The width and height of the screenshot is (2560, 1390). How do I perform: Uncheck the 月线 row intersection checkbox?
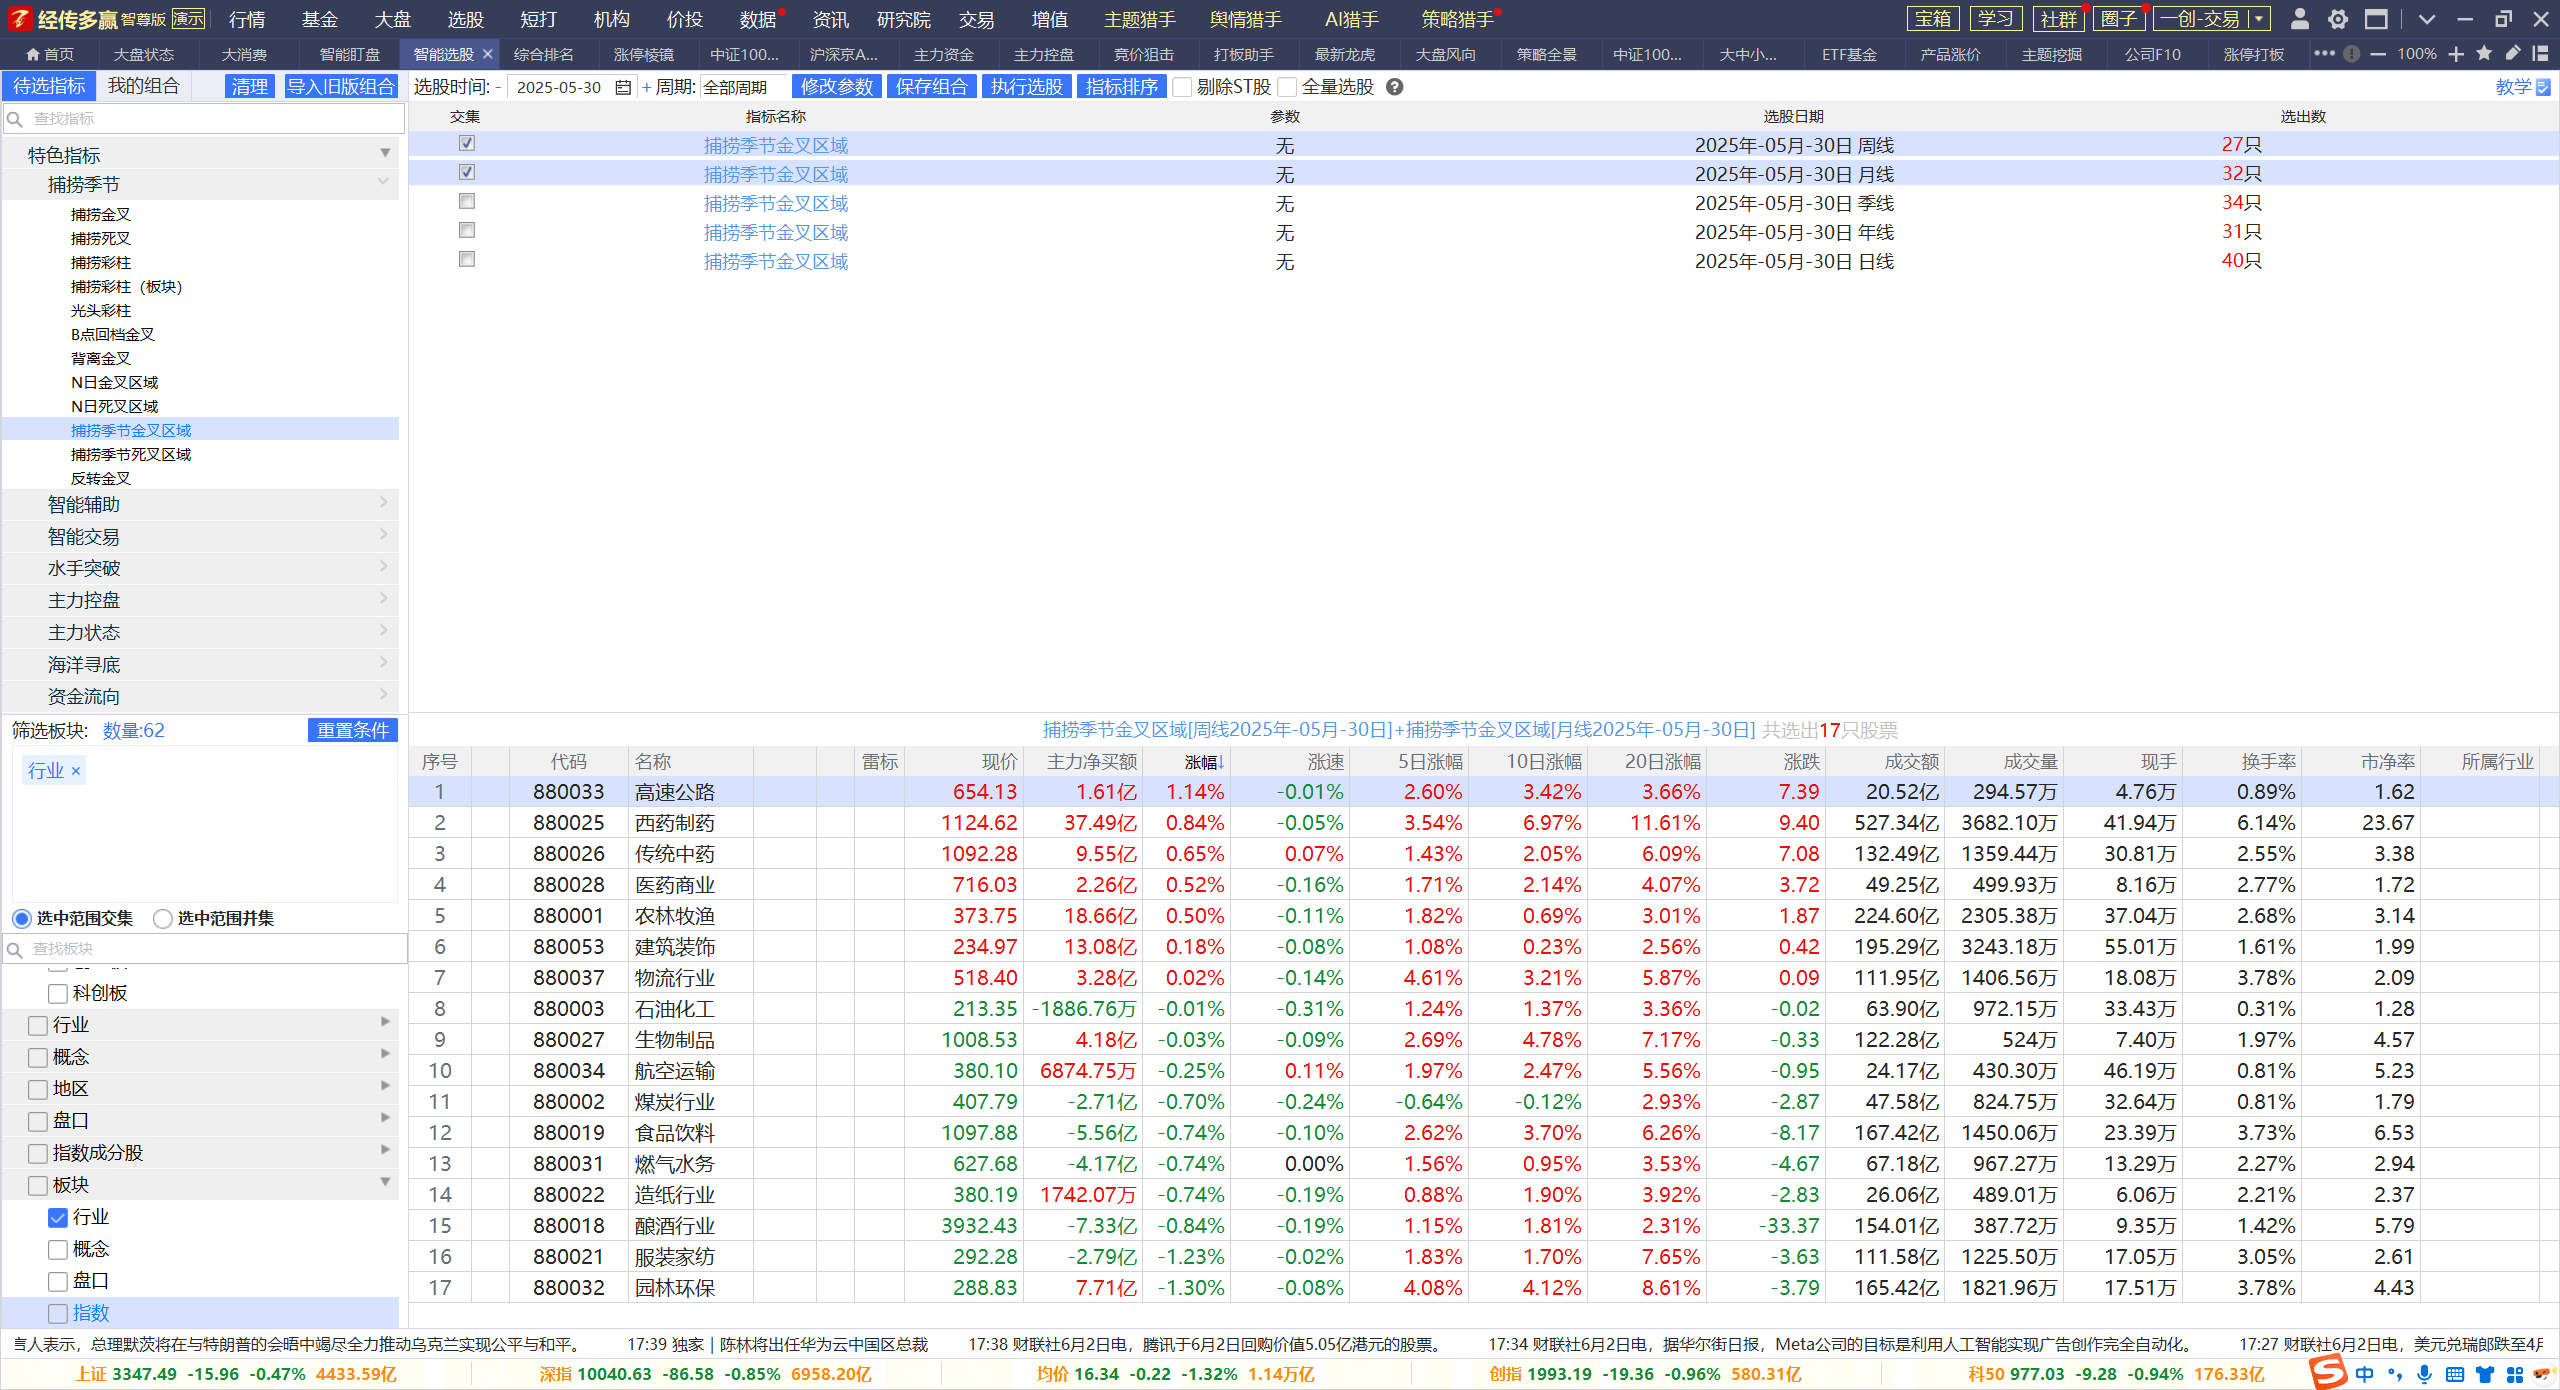pyautogui.click(x=467, y=173)
